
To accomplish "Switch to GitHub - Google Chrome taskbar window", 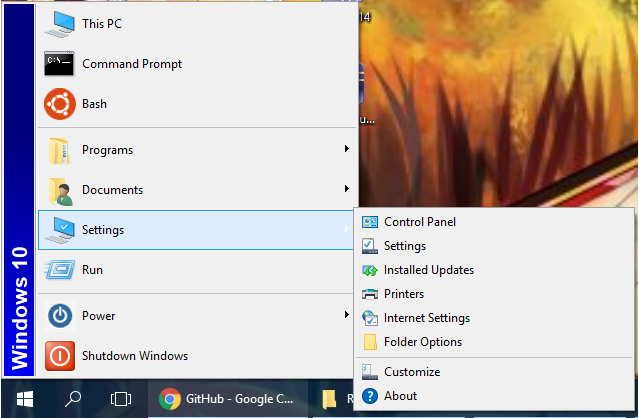I will 228,399.
